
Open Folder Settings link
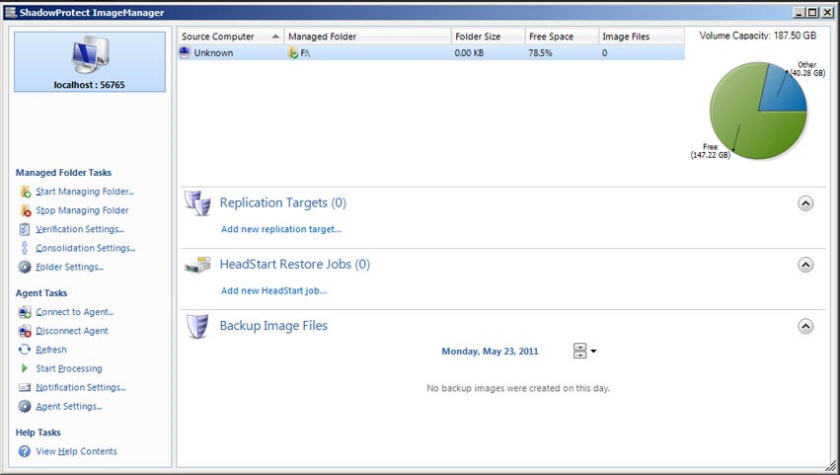70,267
